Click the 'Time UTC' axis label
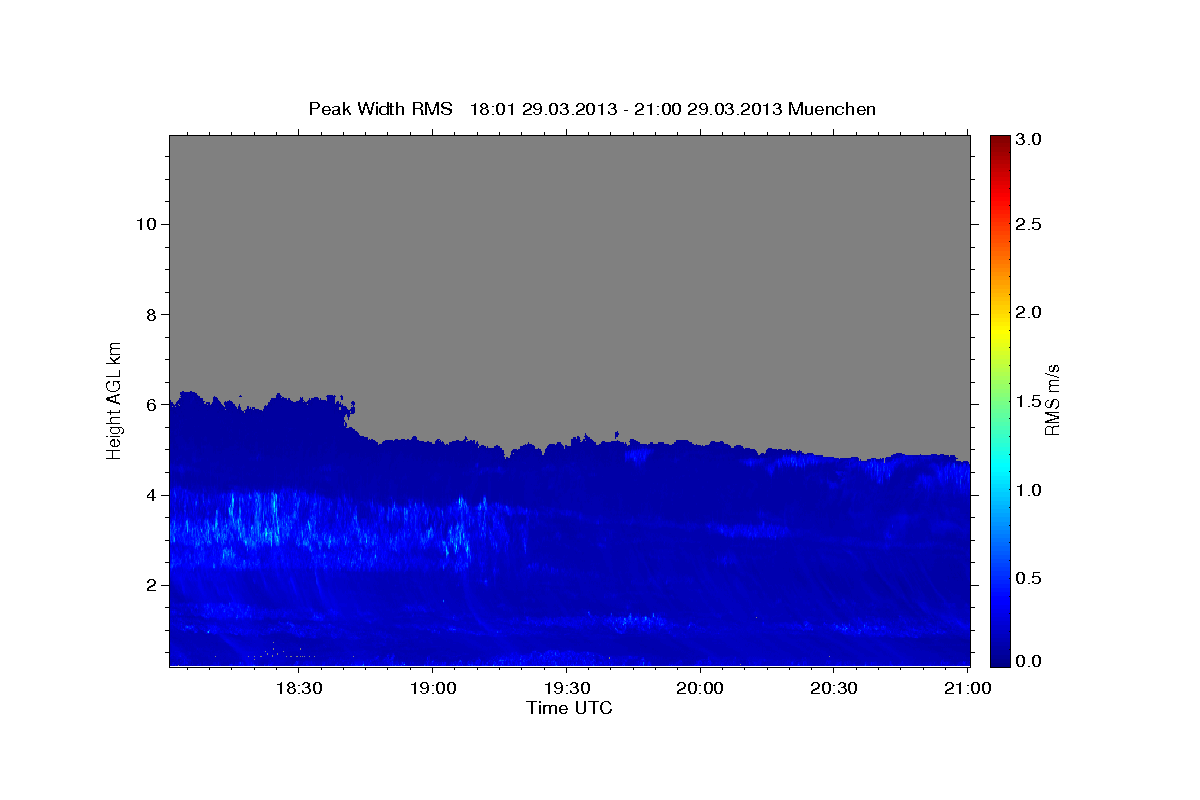Image resolution: width=1200 pixels, height=800 pixels. [569, 708]
